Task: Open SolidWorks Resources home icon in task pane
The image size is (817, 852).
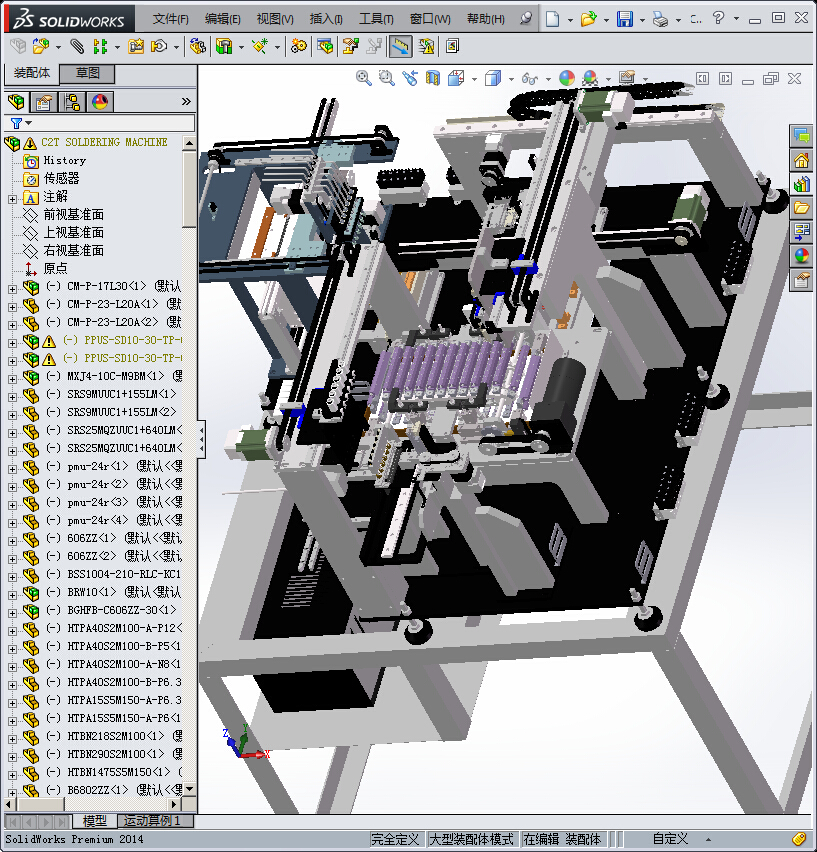Action: point(801,160)
